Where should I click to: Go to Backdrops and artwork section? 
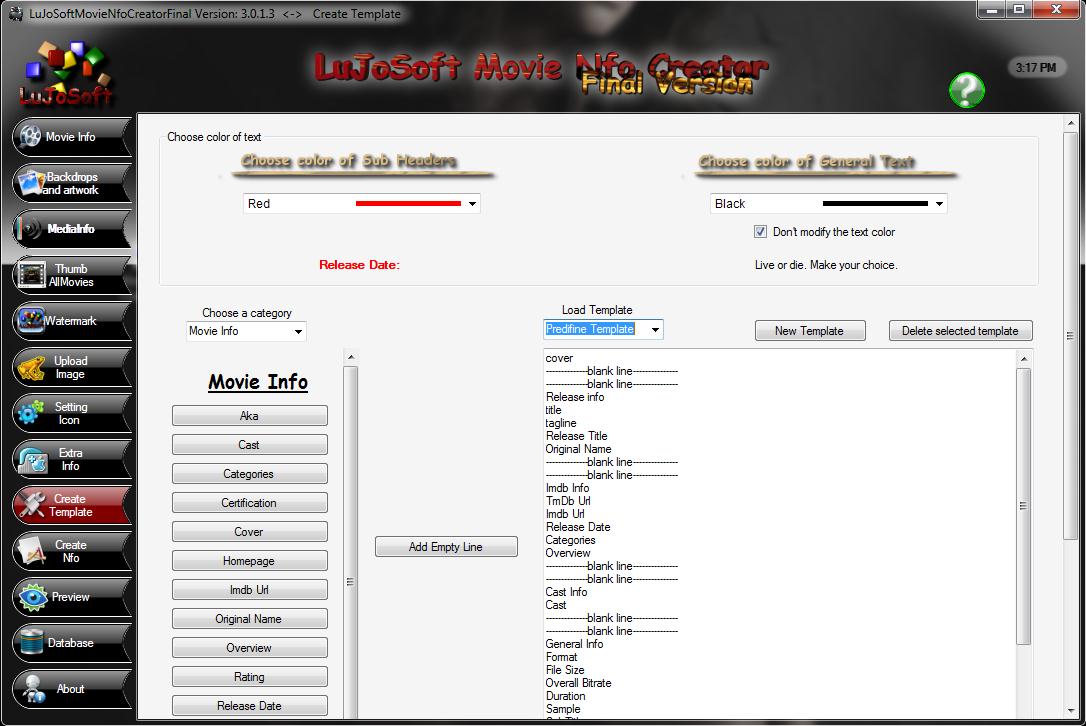[71, 183]
